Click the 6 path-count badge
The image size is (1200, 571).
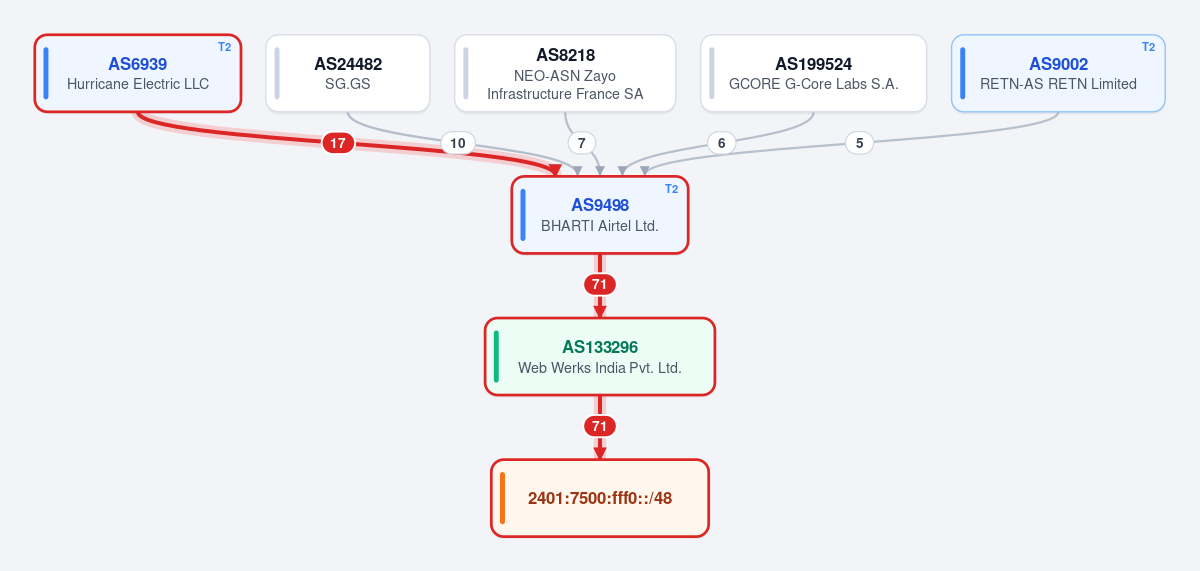click(721, 143)
